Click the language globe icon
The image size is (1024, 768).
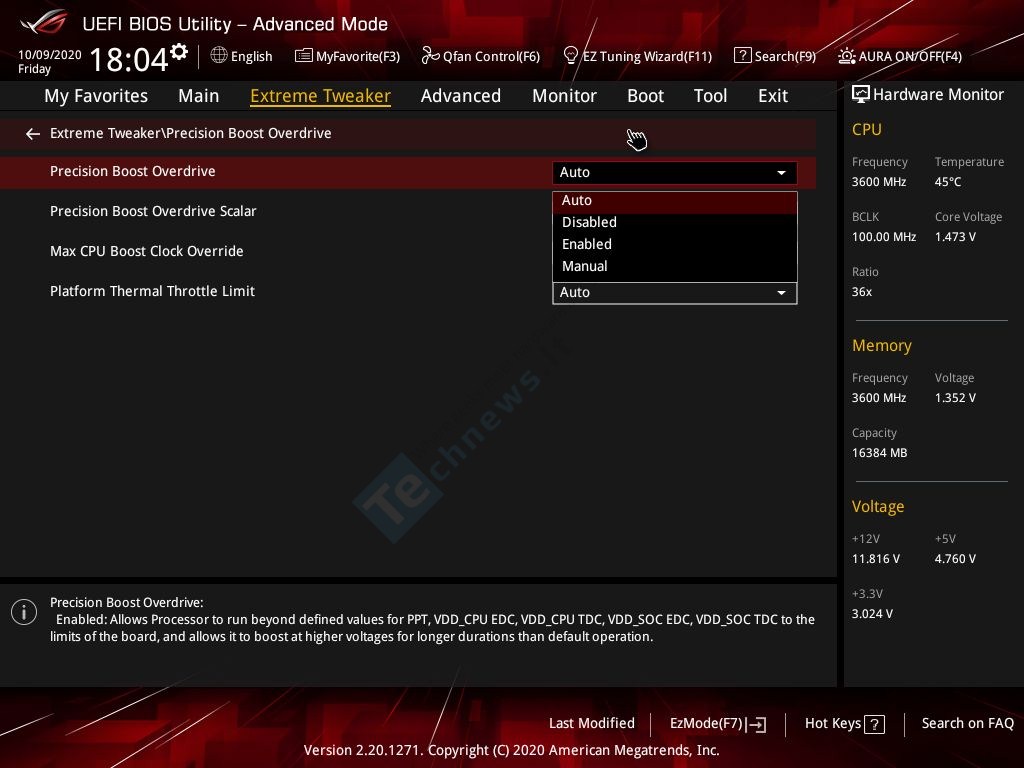[x=219, y=55]
